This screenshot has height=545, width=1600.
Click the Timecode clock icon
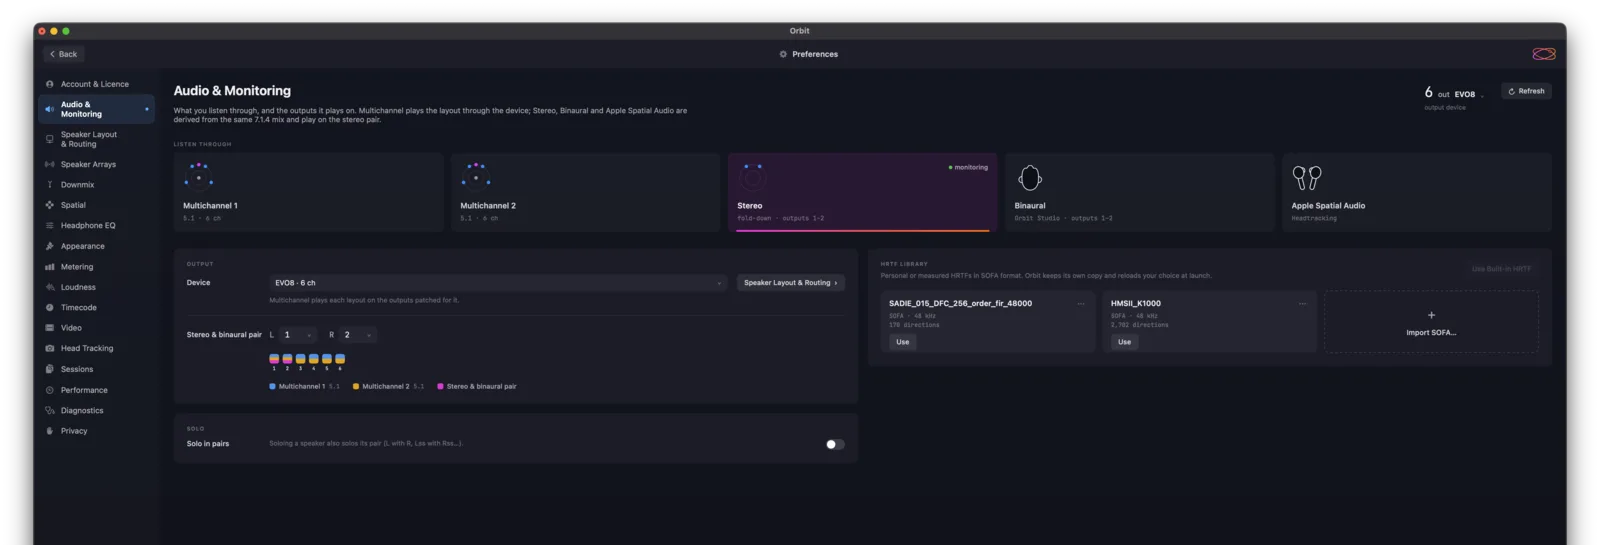(x=50, y=307)
